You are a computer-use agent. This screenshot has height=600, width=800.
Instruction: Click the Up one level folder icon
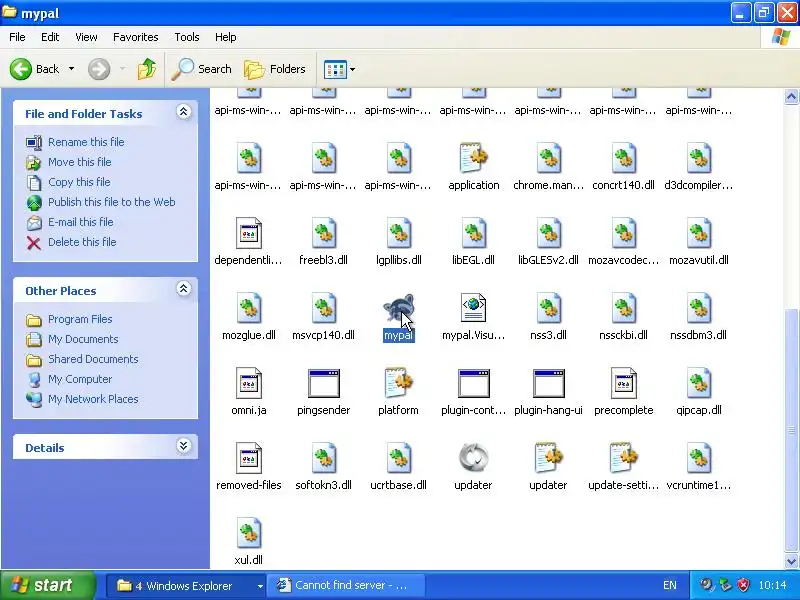(147, 69)
